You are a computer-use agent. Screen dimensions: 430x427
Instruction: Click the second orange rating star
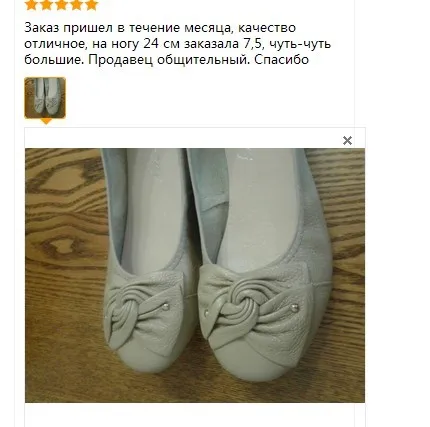[x=46, y=5]
